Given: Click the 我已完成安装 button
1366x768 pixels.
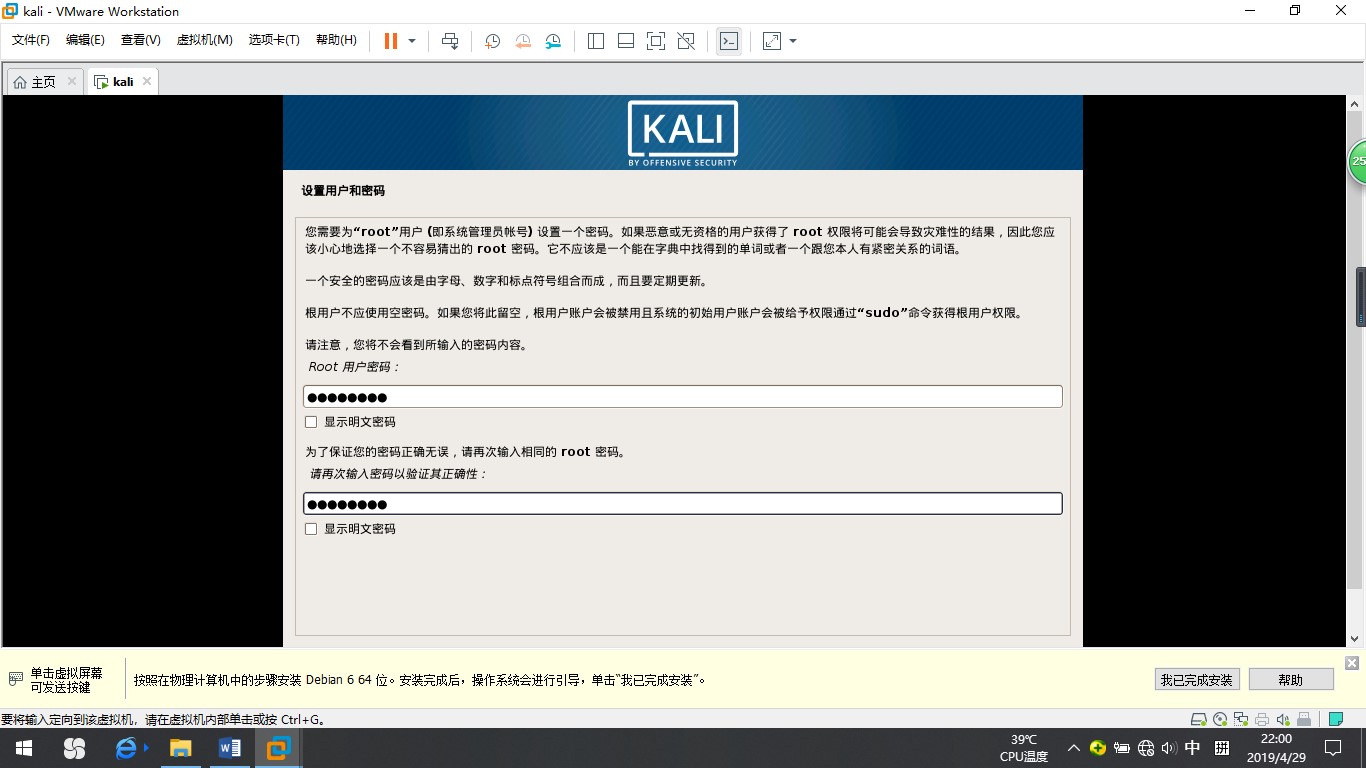Looking at the screenshot, I should (1197, 680).
